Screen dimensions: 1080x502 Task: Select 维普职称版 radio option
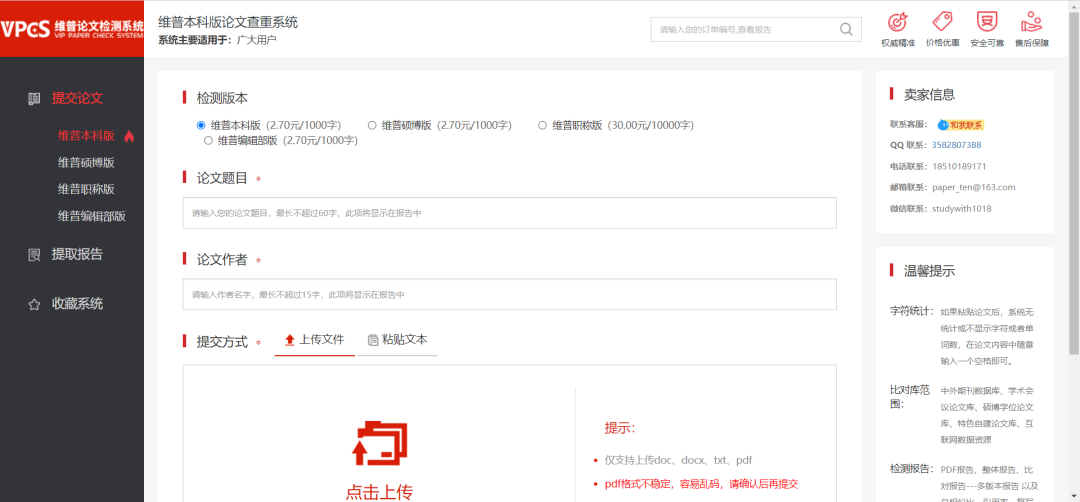pos(542,125)
